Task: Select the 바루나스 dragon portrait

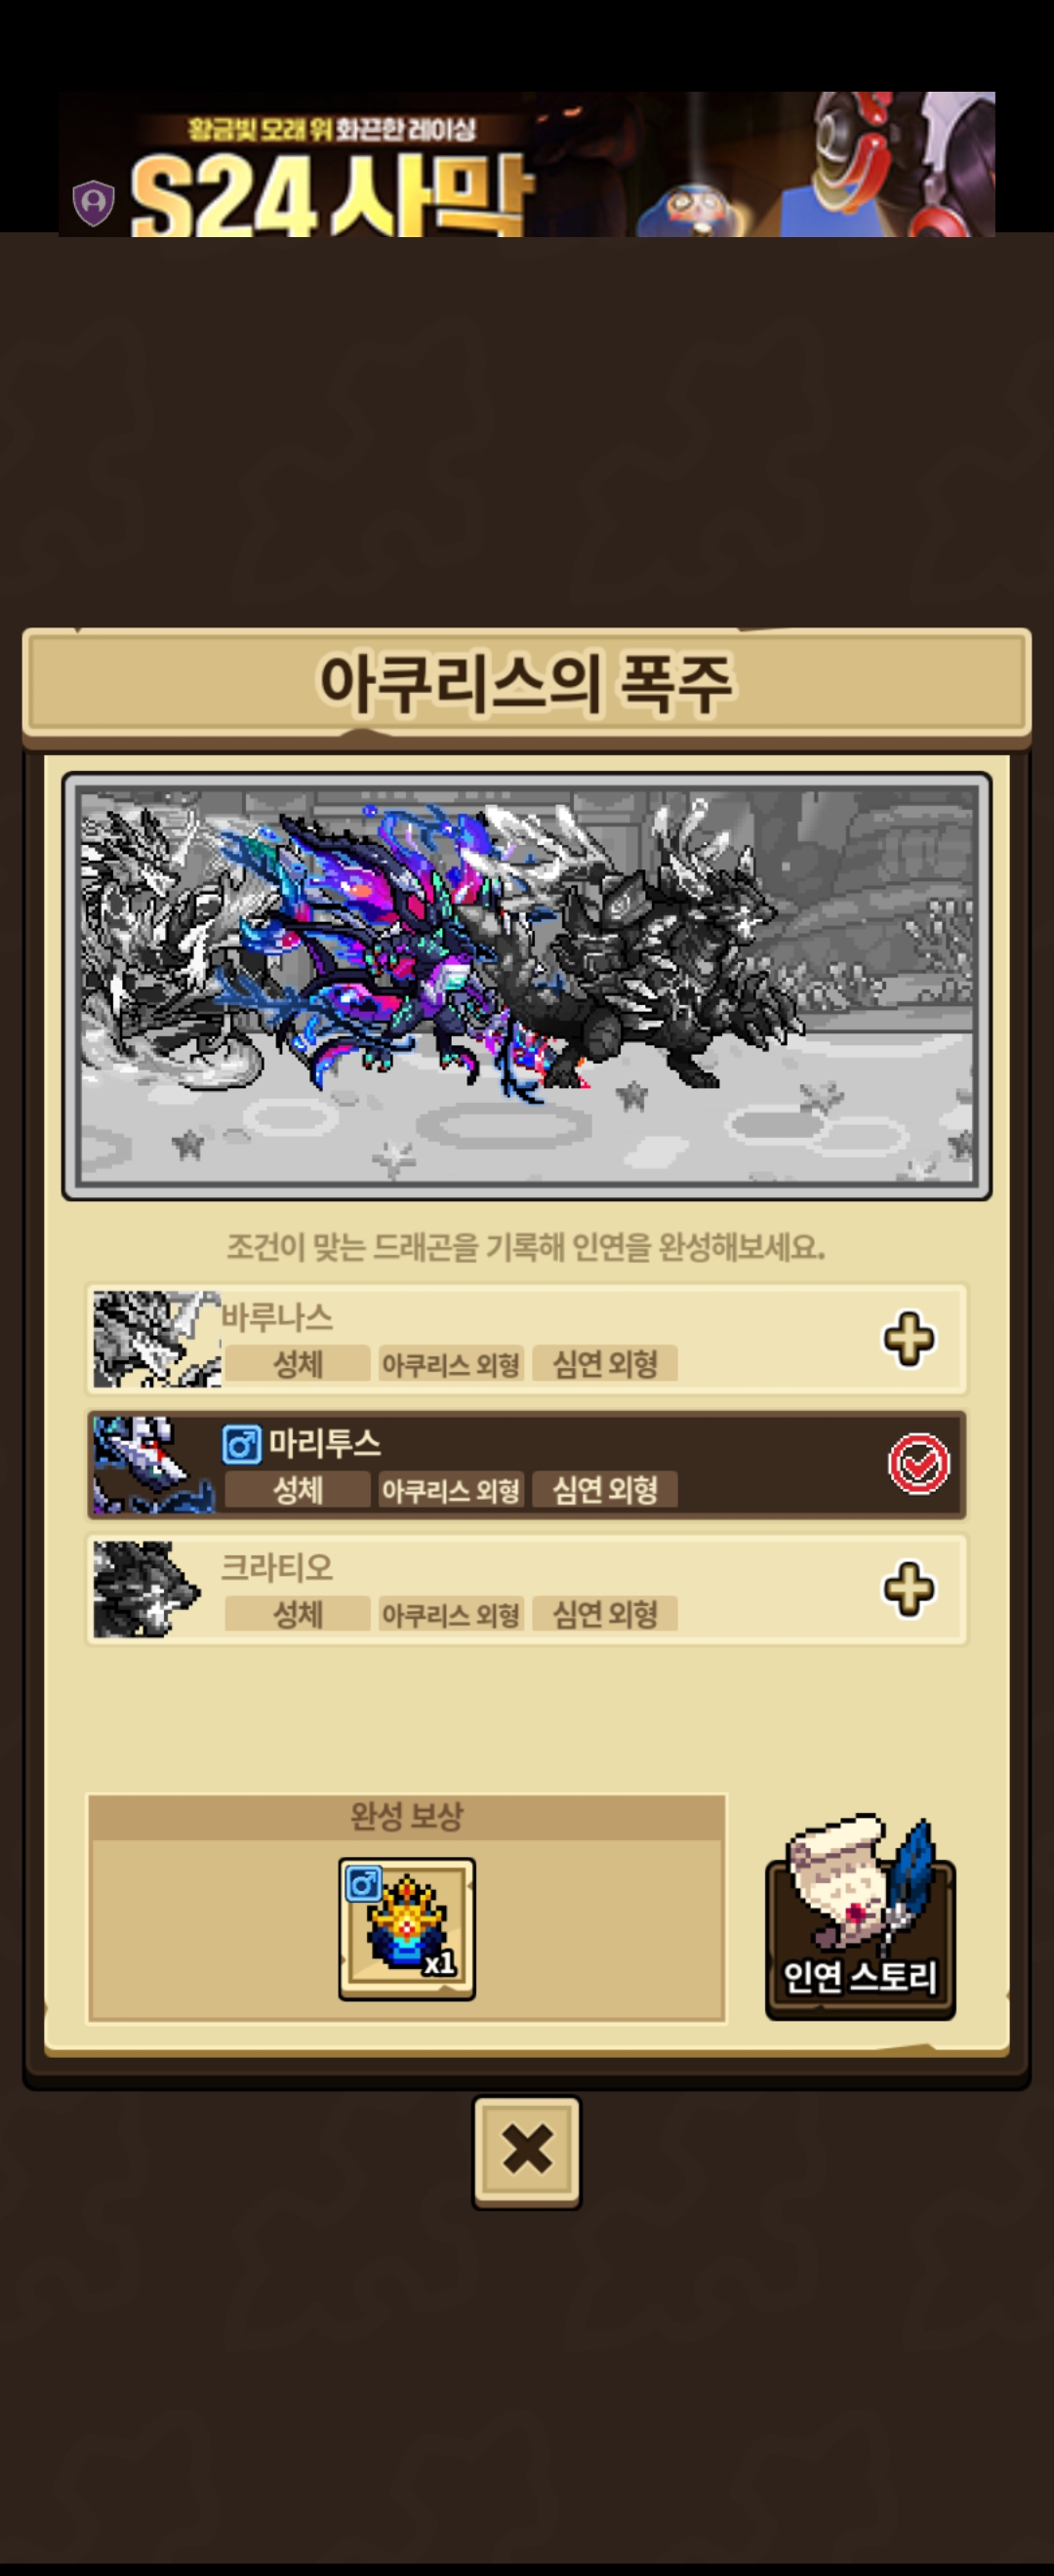Action: (157, 1339)
